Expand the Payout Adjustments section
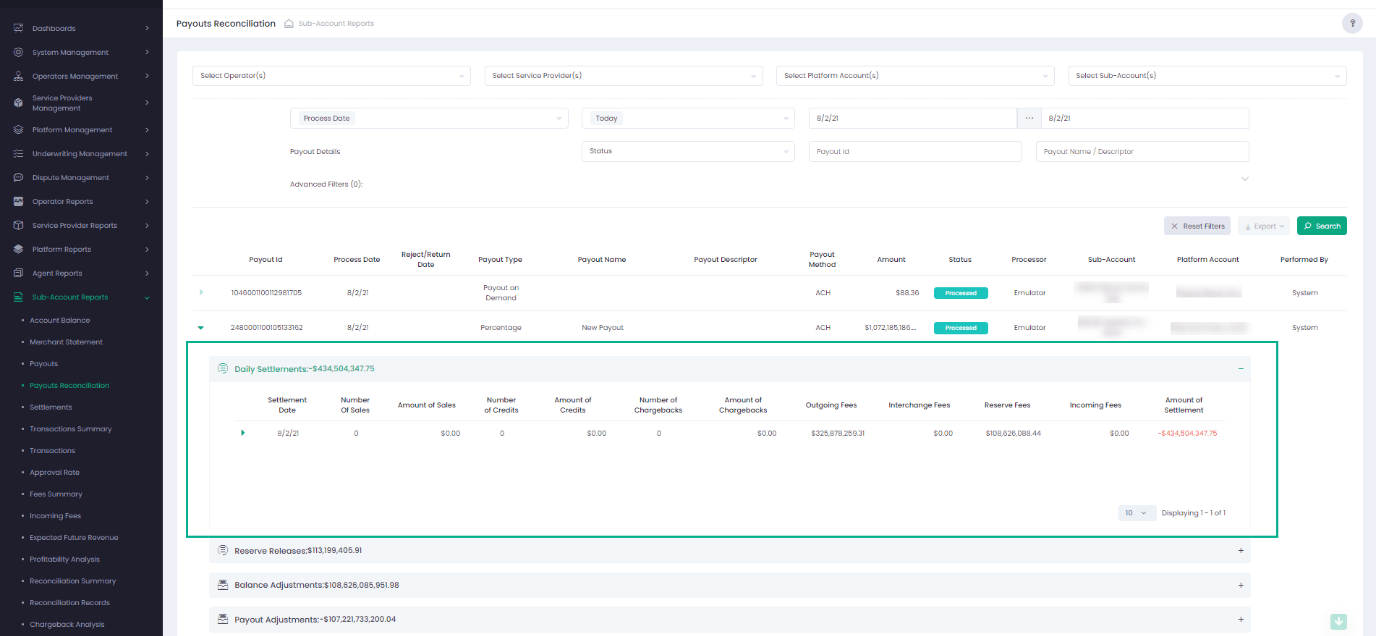The image size is (1376, 636). [x=1241, y=619]
